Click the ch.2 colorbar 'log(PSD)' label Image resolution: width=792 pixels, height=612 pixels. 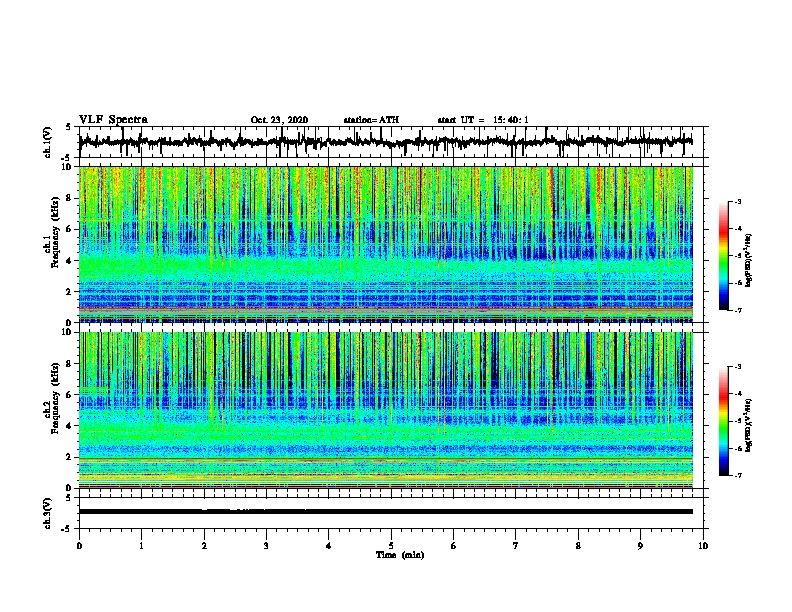pos(748,425)
